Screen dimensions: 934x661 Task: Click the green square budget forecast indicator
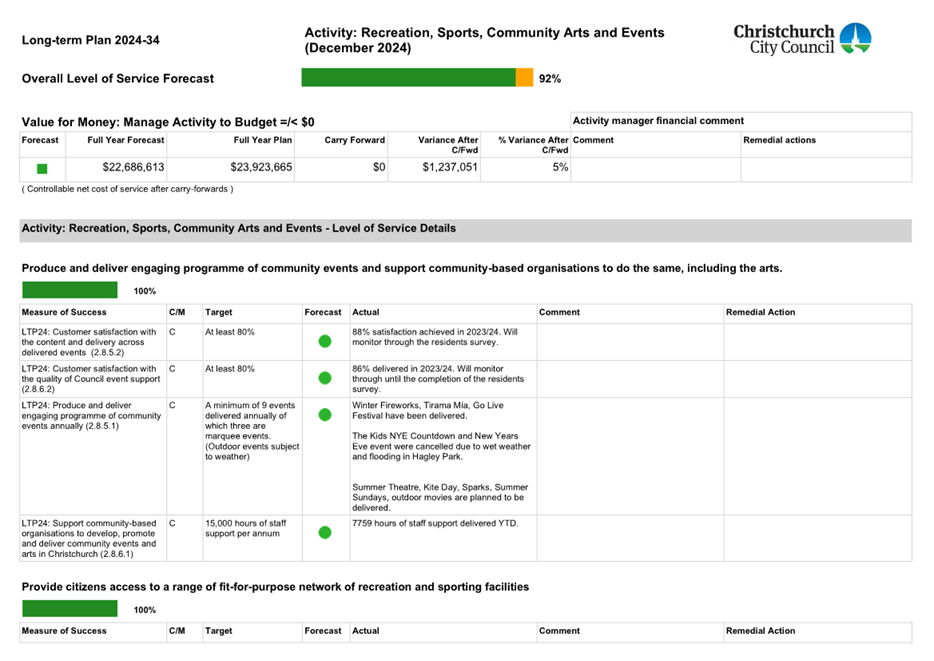(42, 169)
